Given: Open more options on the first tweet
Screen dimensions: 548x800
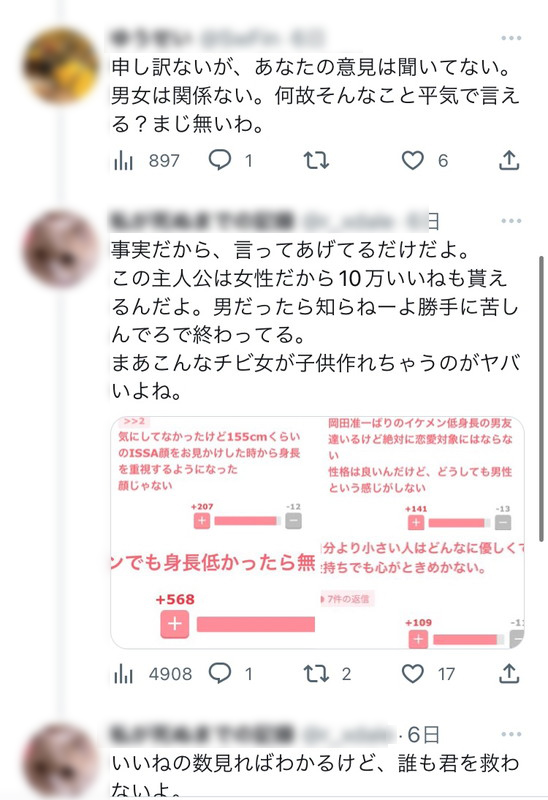Looking at the screenshot, I should (511, 38).
